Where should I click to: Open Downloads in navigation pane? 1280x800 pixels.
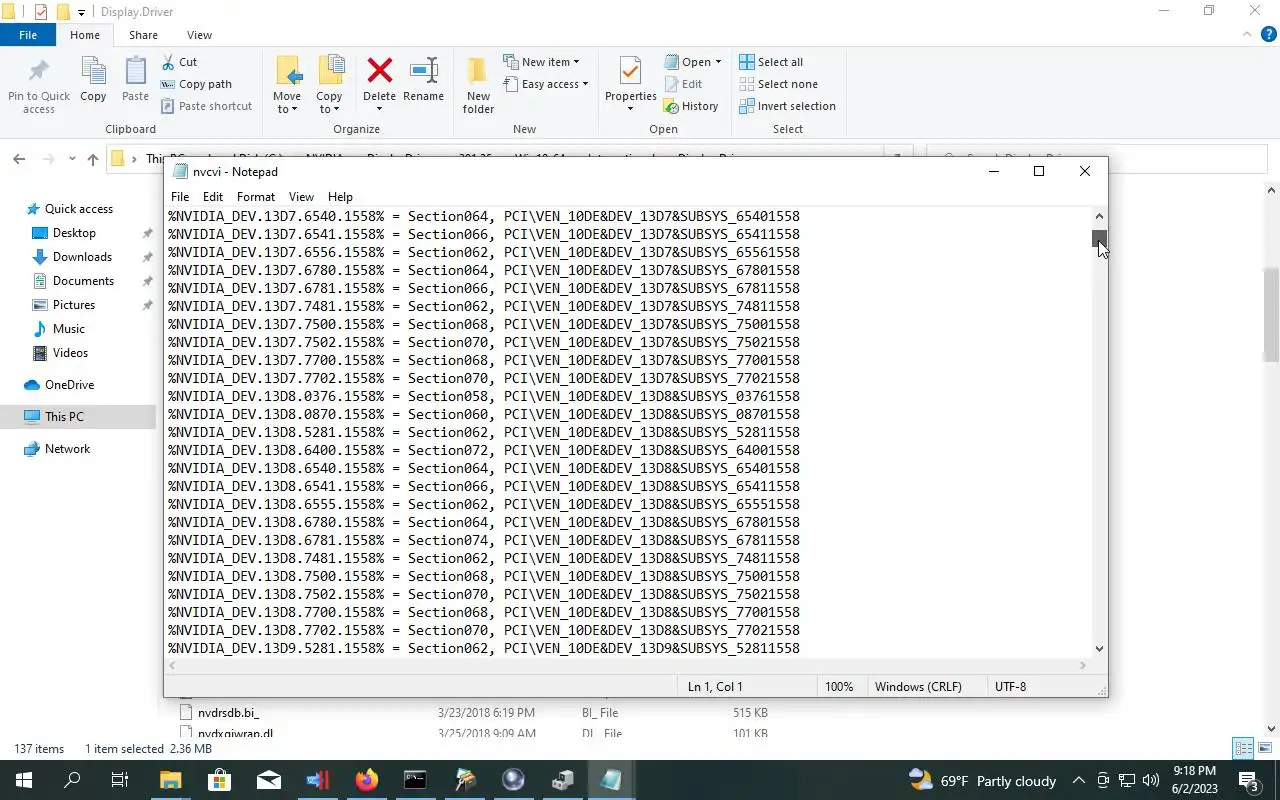[82, 257]
